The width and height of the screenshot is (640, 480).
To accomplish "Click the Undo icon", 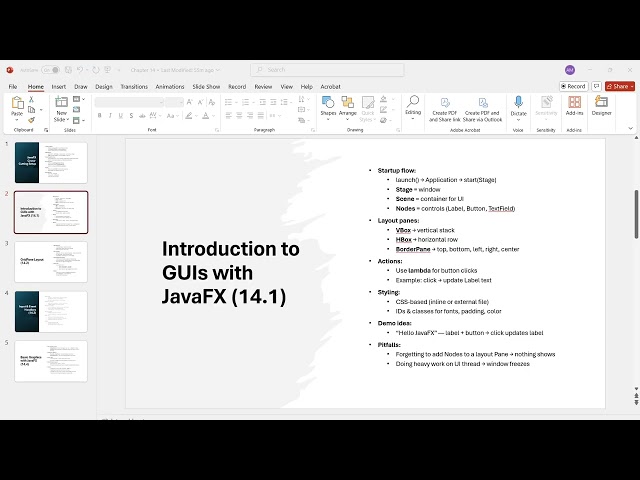I will click(x=80, y=70).
